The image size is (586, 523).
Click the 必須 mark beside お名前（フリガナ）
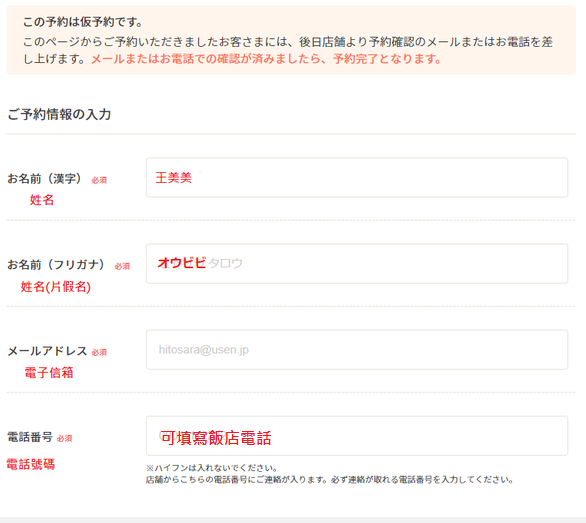click(x=122, y=266)
